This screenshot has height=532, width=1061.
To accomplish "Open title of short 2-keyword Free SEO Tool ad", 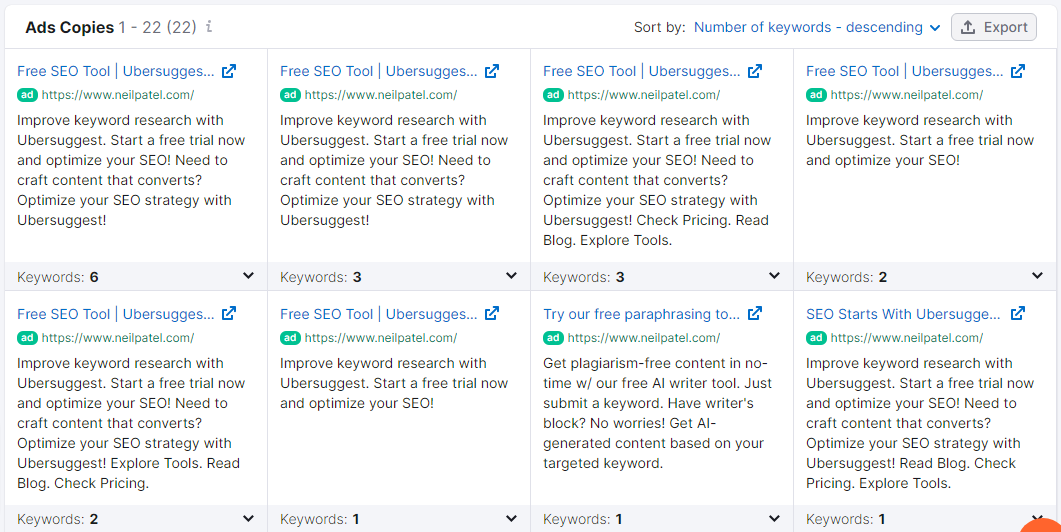I will (905, 71).
